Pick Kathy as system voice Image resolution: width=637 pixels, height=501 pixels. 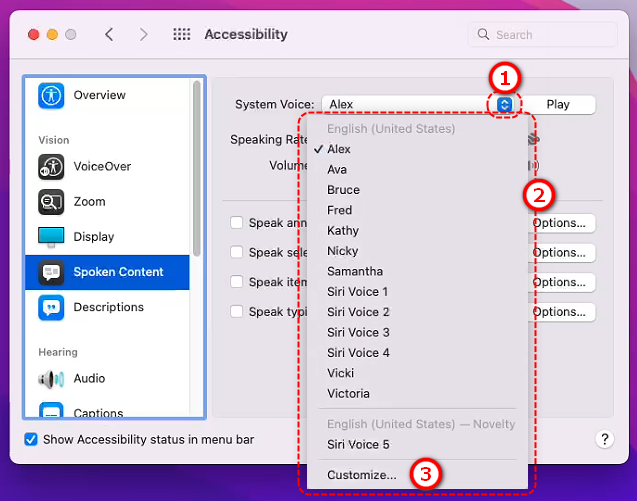pyautogui.click(x=417, y=230)
